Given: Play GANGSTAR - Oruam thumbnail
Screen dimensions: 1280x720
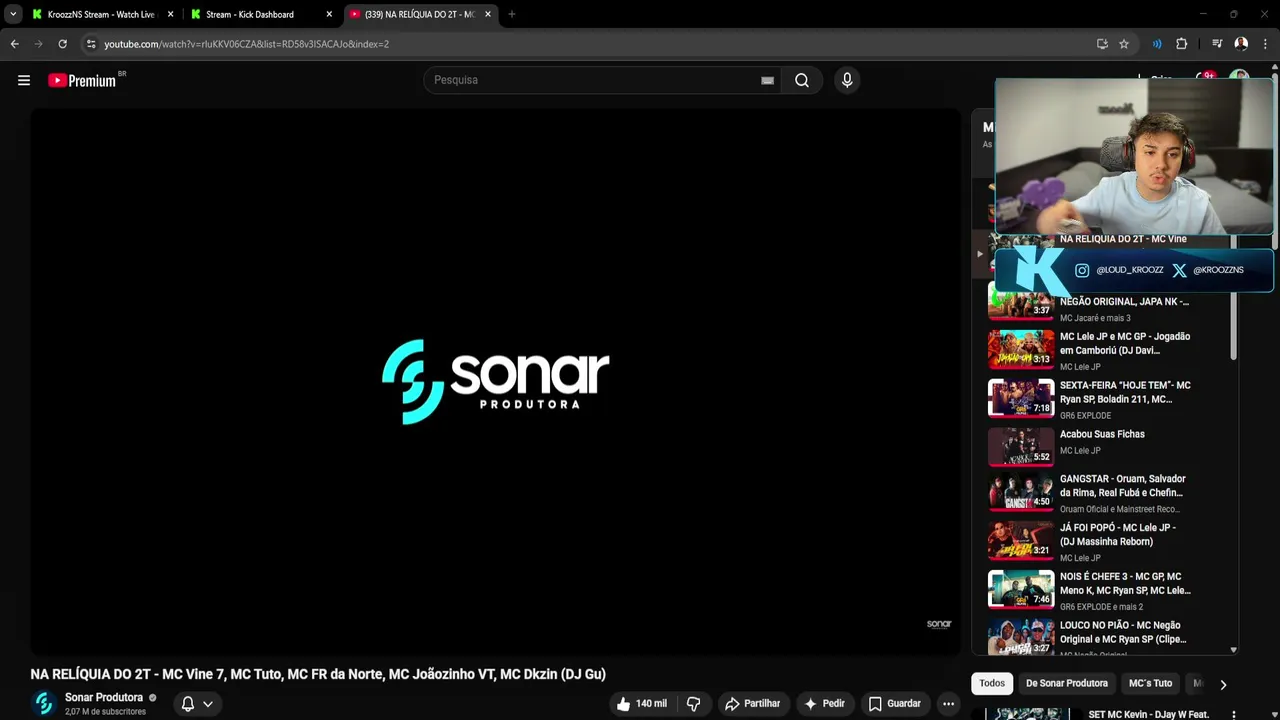Looking at the screenshot, I should (1021, 493).
